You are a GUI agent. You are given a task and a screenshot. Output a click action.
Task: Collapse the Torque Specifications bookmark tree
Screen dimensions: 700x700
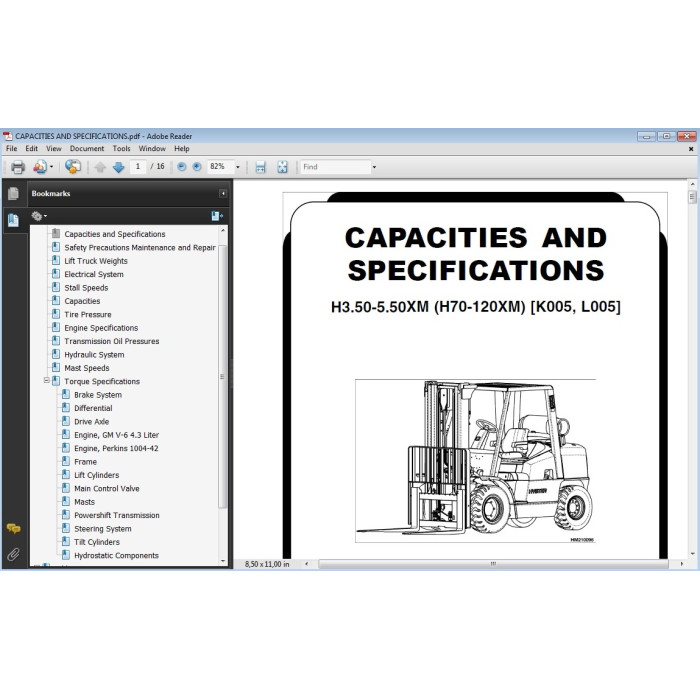pos(46,380)
